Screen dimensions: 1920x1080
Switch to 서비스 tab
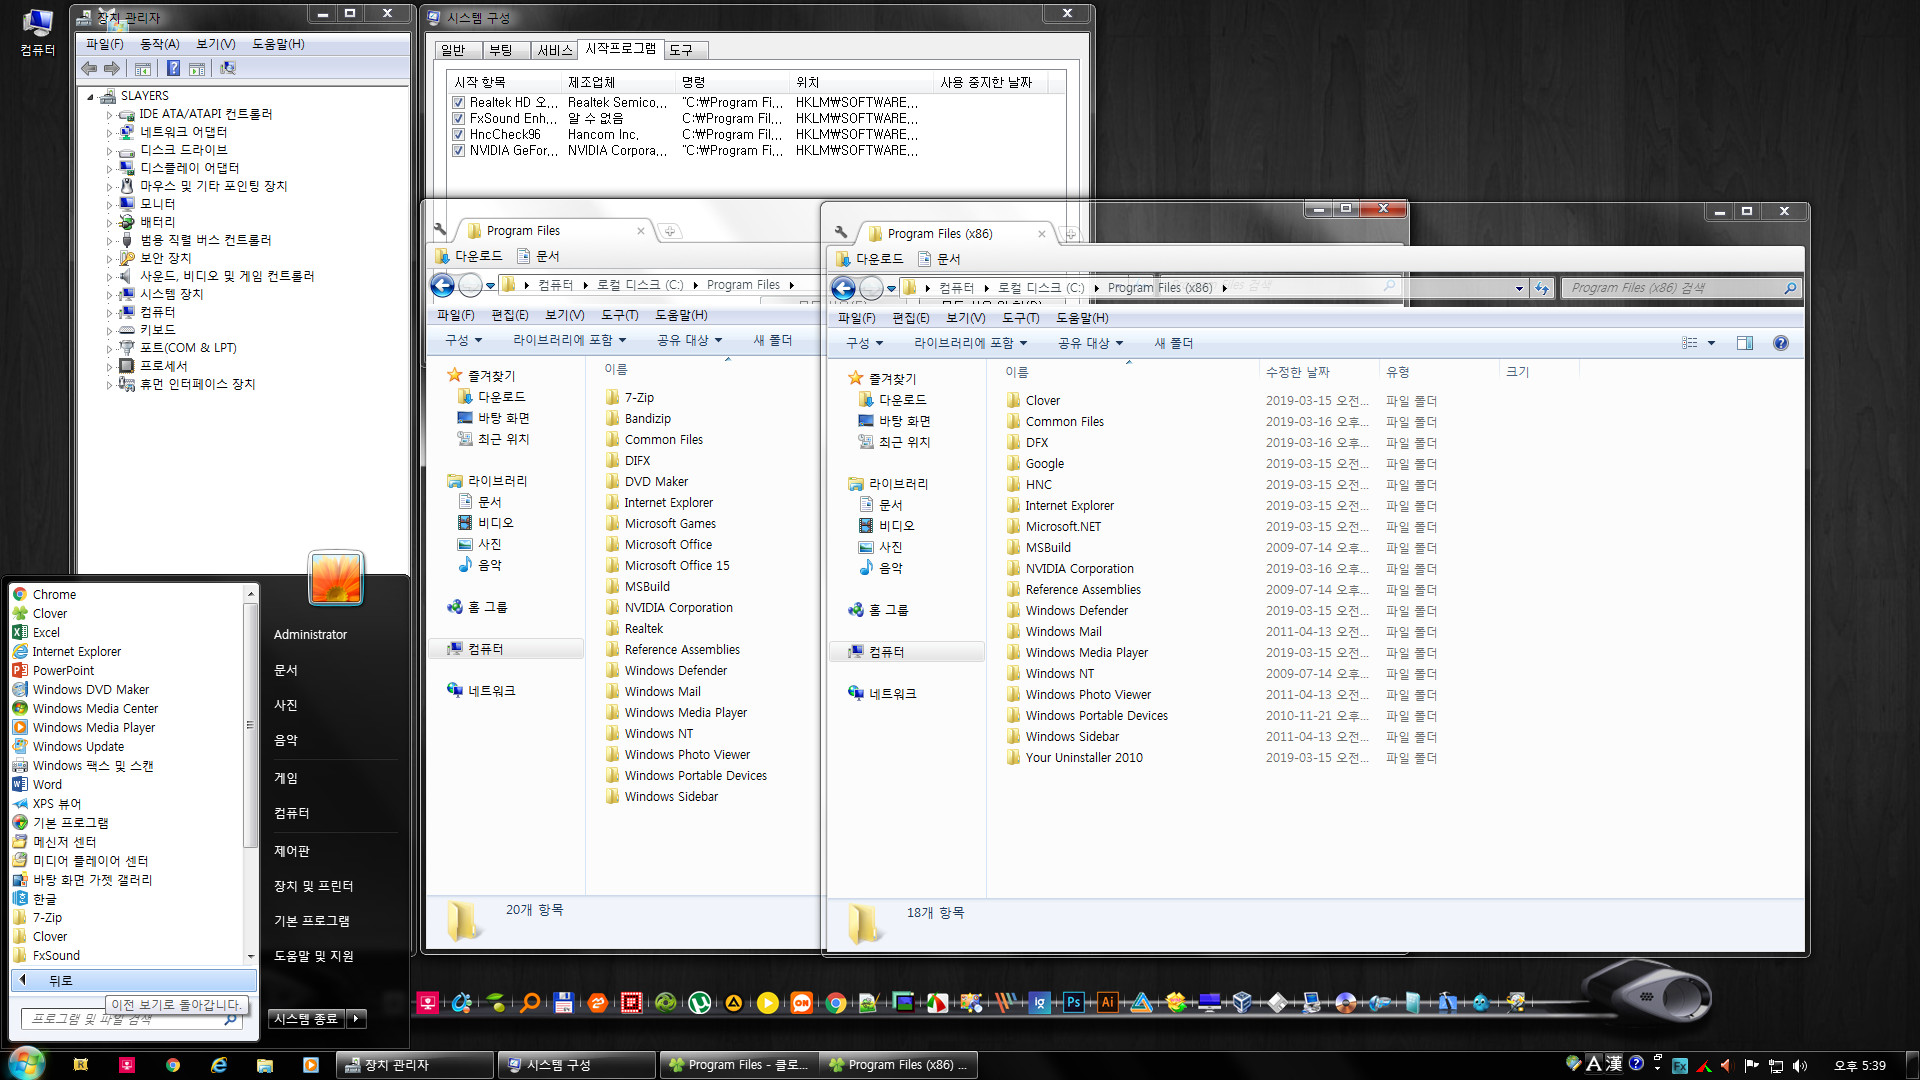click(x=553, y=50)
